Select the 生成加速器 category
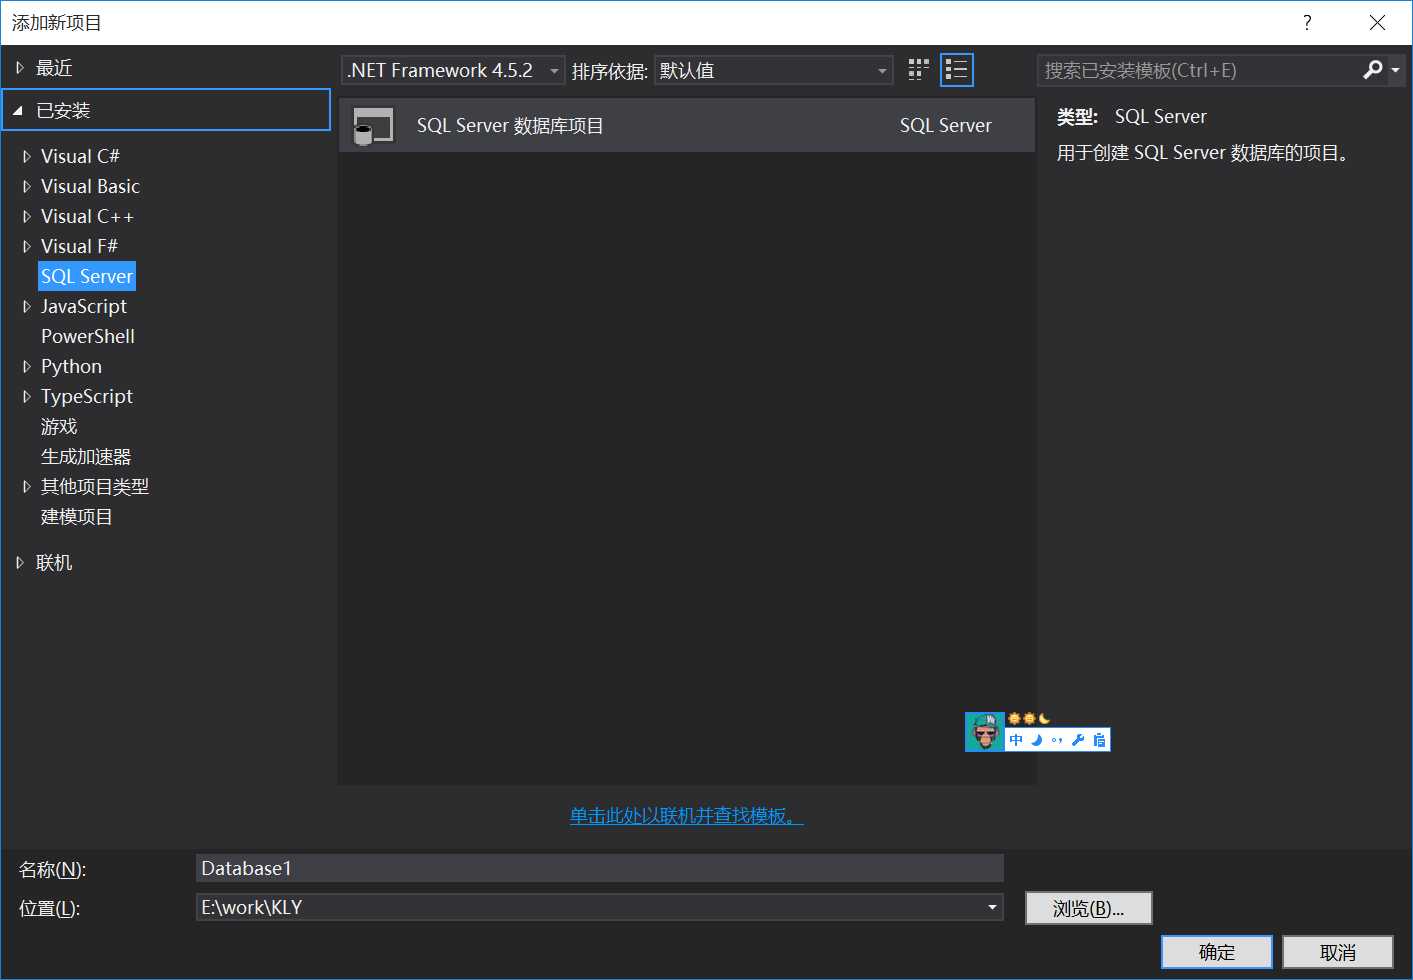This screenshot has width=1413, height=980. (x=86, y=456)
